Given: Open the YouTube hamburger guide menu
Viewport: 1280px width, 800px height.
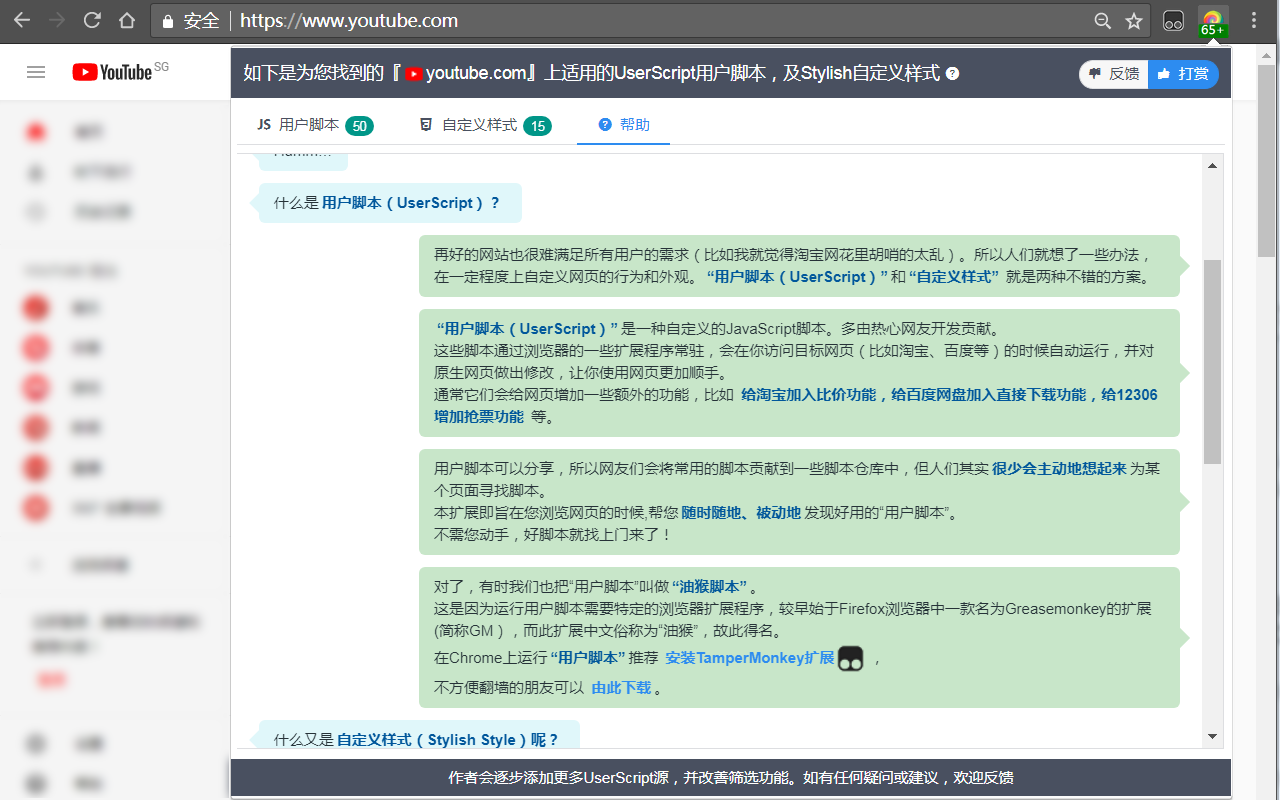Looking at the screenshot, I should point(36,72).
